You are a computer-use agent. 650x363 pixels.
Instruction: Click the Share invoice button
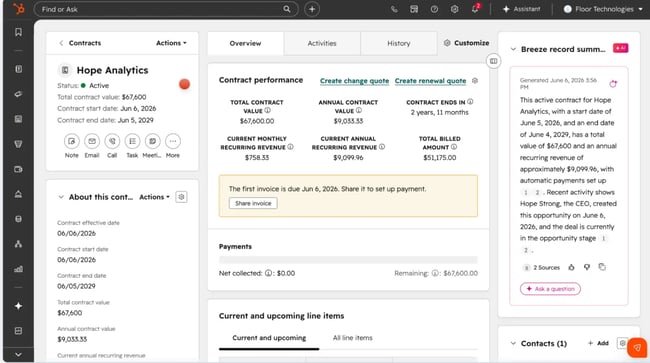click(253, 203)
